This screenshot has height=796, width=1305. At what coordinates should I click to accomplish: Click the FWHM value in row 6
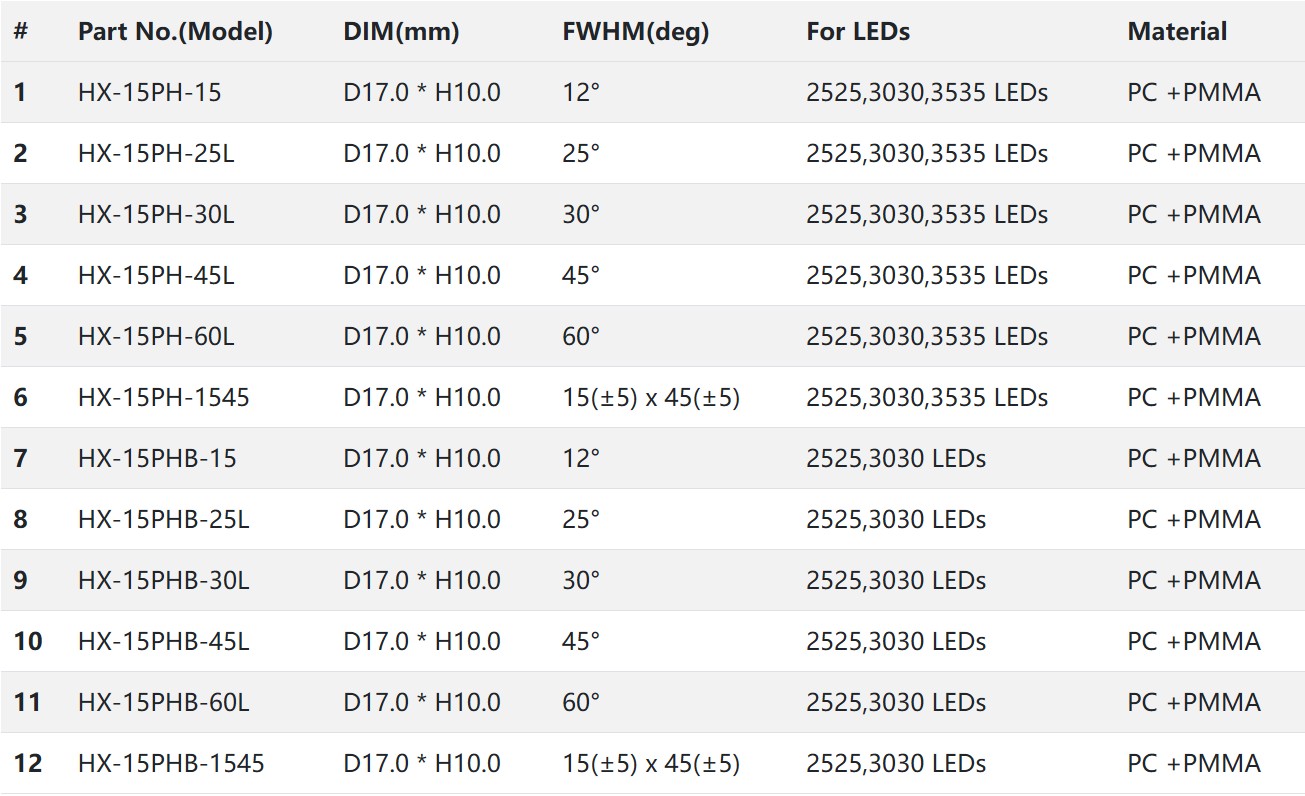click(651, 398)
